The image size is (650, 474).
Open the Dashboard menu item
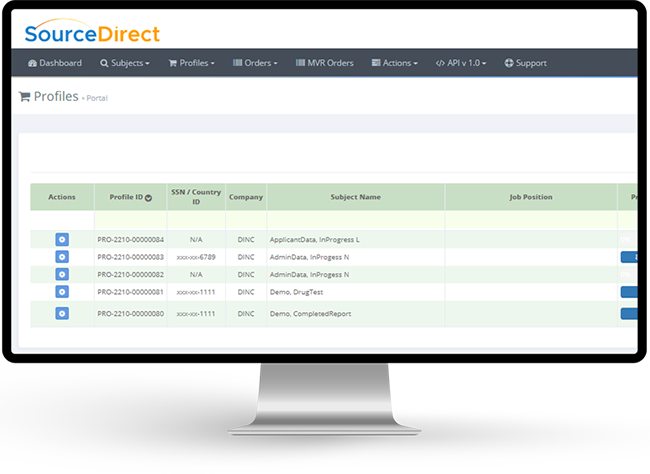55,63
